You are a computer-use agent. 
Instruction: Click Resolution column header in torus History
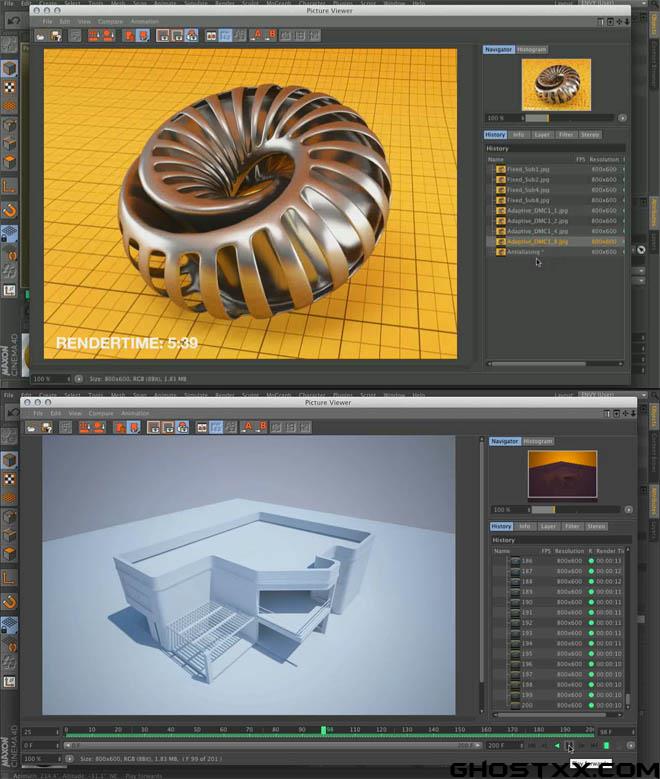tap(604, 160)
